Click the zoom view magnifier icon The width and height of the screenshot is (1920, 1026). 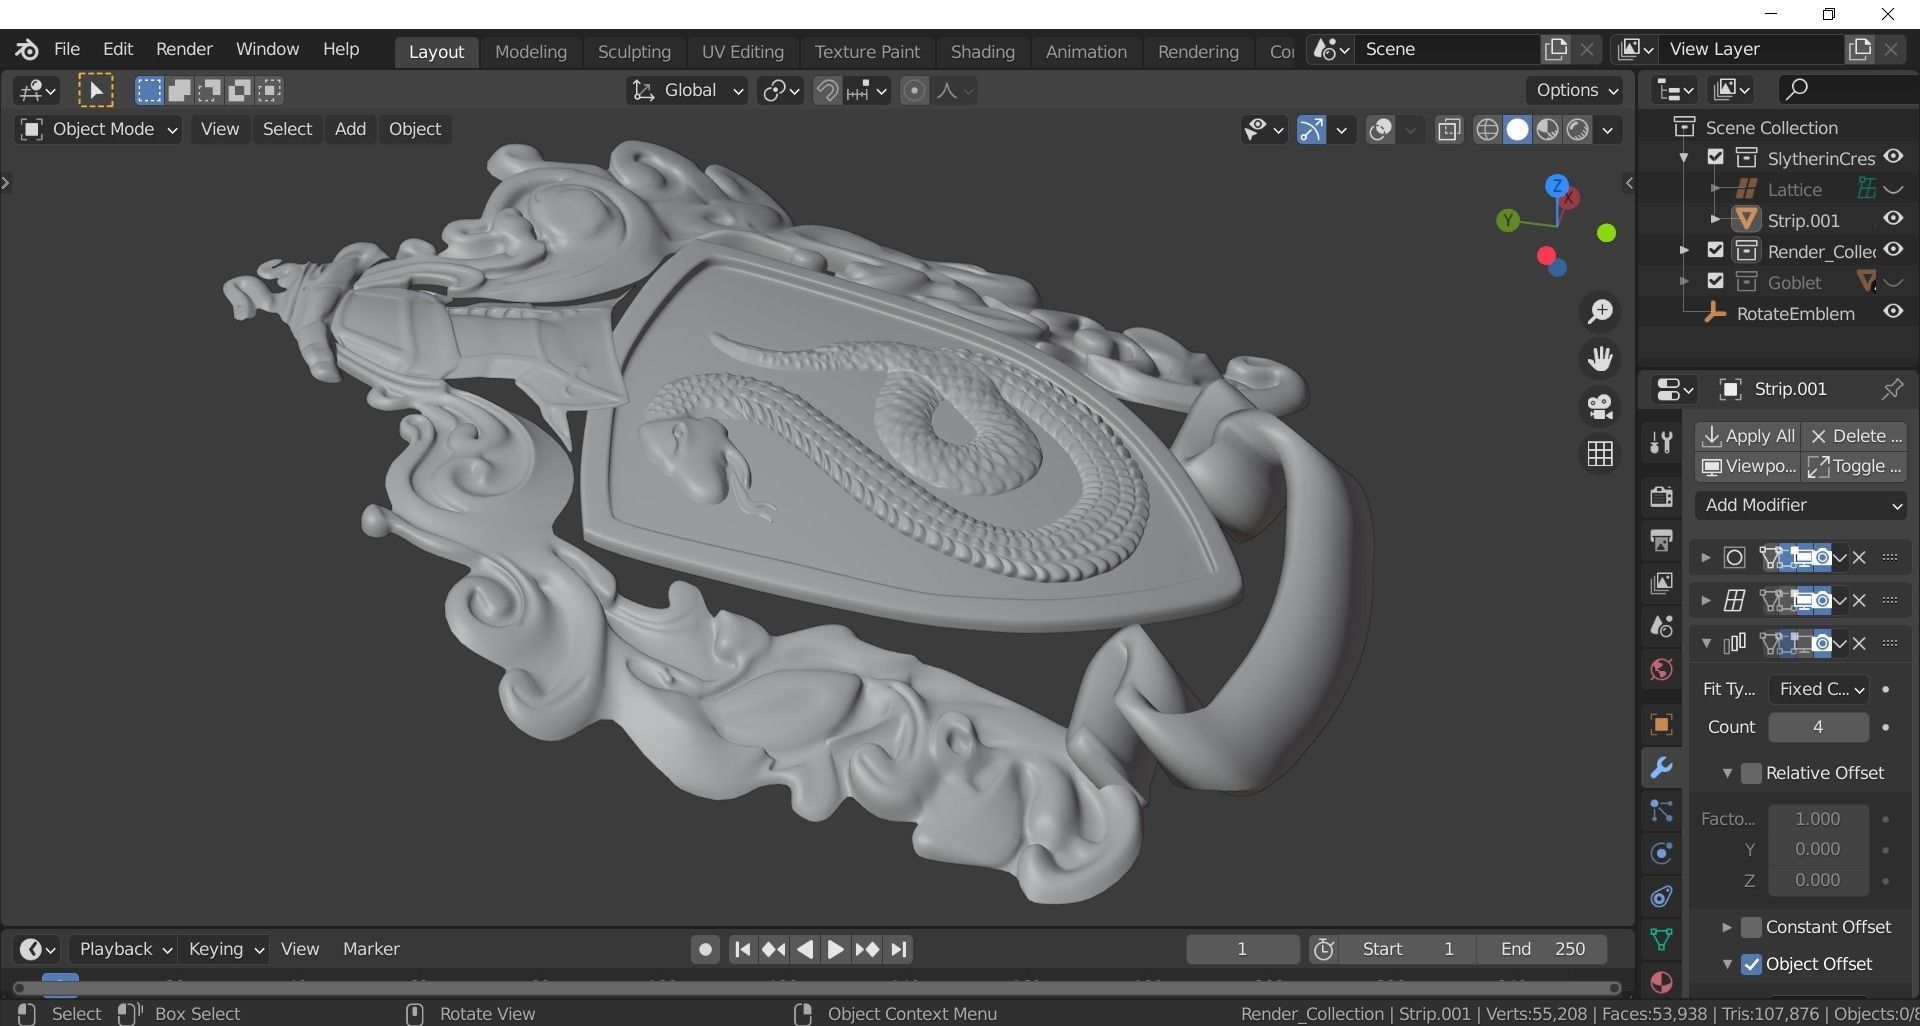coord(1600,312)
